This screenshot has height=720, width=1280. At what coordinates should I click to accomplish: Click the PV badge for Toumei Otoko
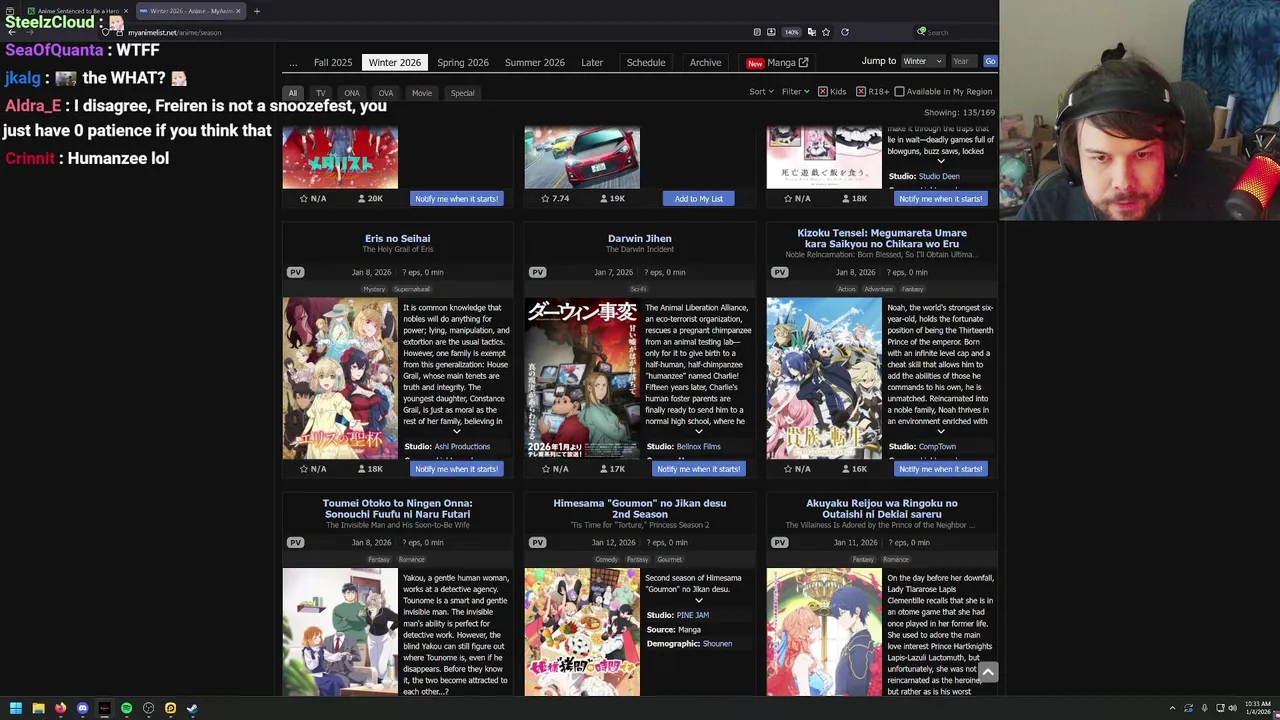point(295,542)
